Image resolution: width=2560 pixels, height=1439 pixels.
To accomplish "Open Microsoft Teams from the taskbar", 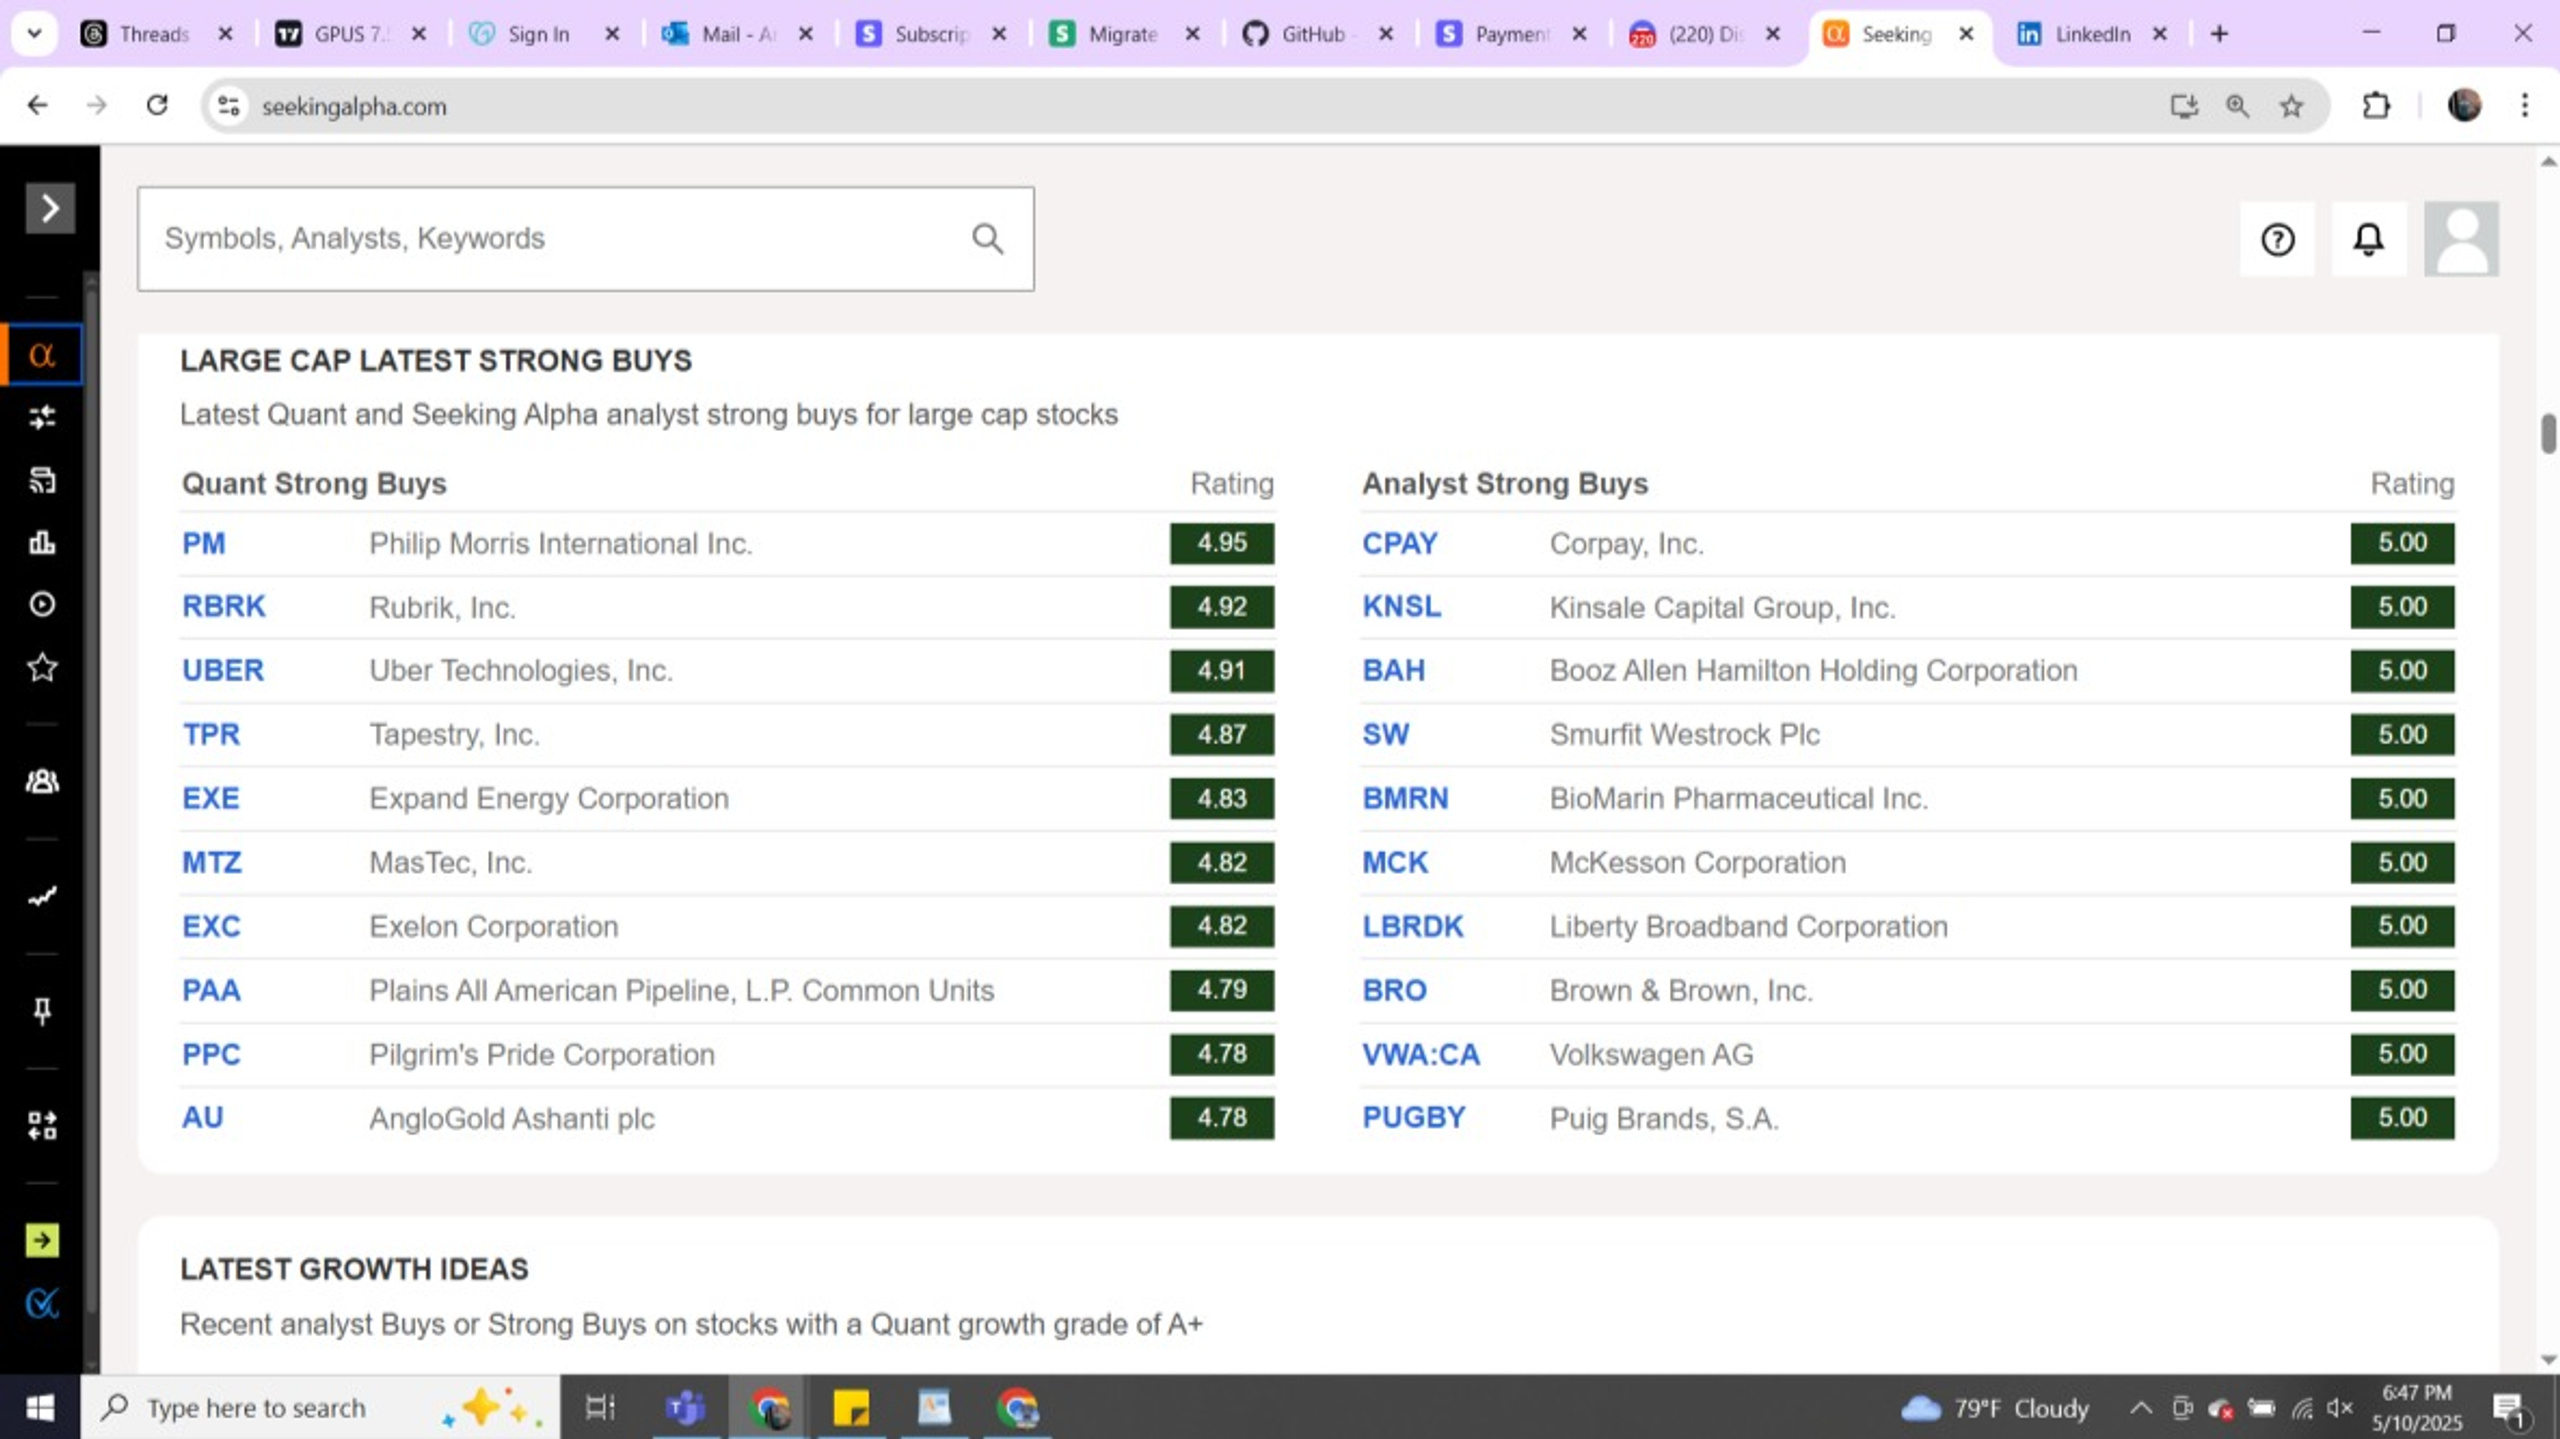I will (685, 1408).
